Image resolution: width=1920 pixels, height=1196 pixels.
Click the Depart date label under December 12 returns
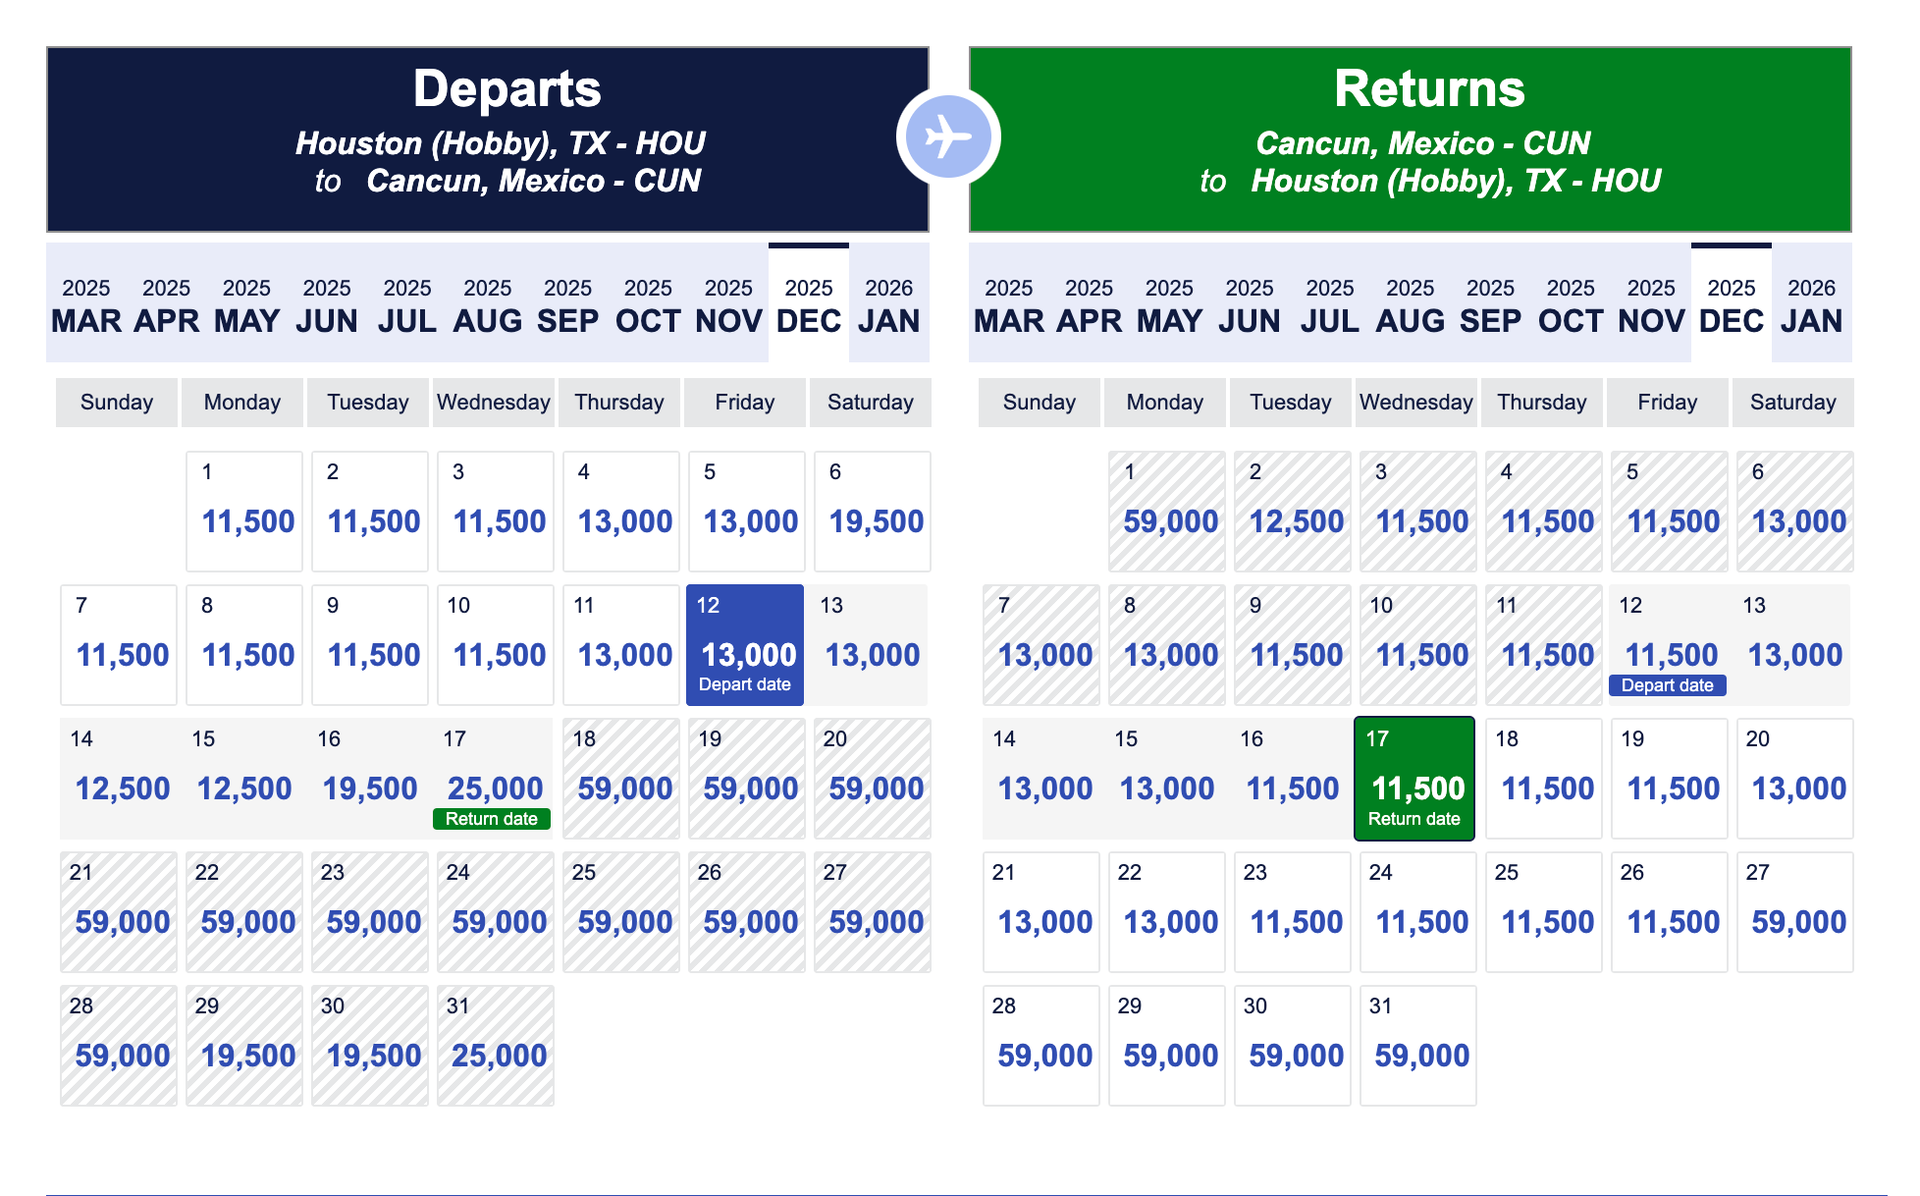(1667, 685)
